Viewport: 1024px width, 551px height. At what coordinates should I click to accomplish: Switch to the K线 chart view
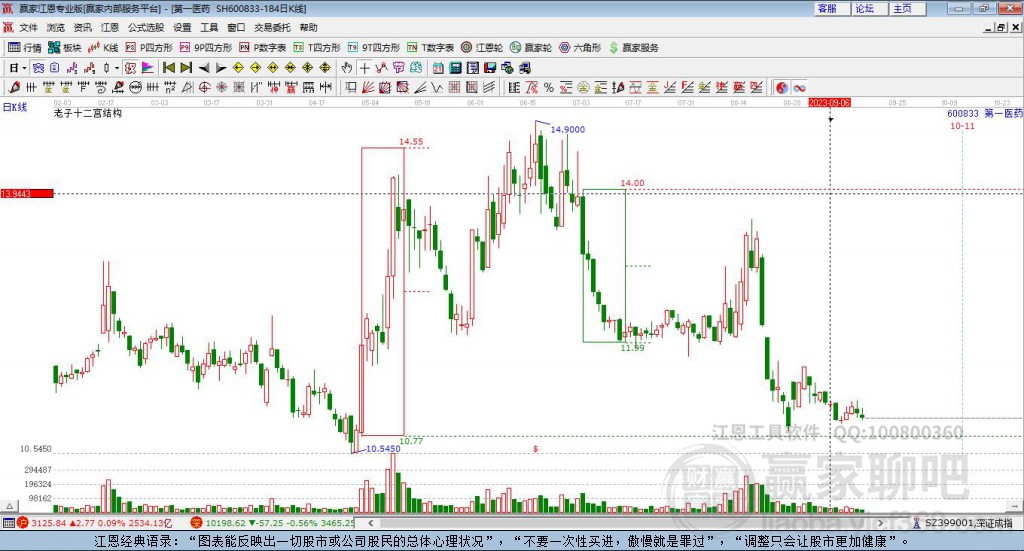pos(103,48)
